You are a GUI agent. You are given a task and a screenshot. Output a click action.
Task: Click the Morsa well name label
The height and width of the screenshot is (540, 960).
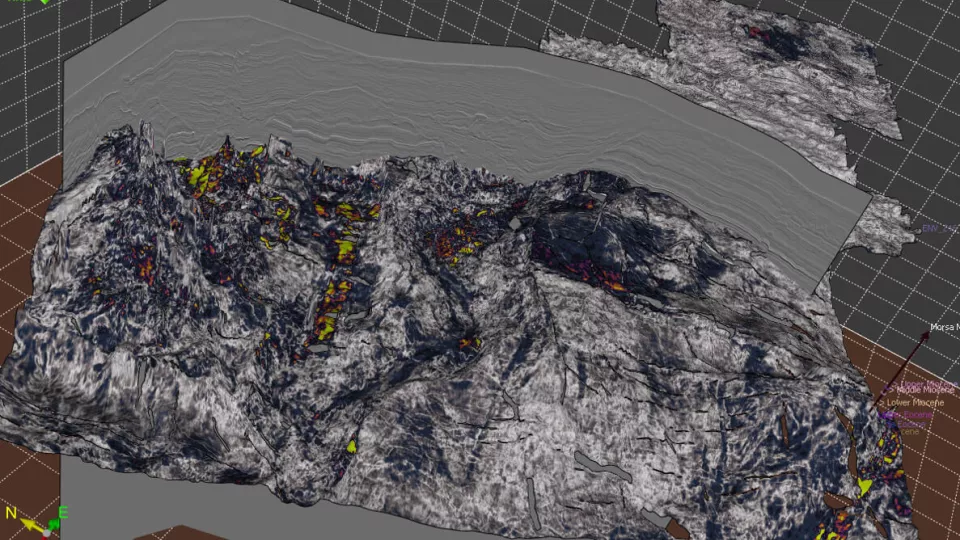[x=944, y=327]
